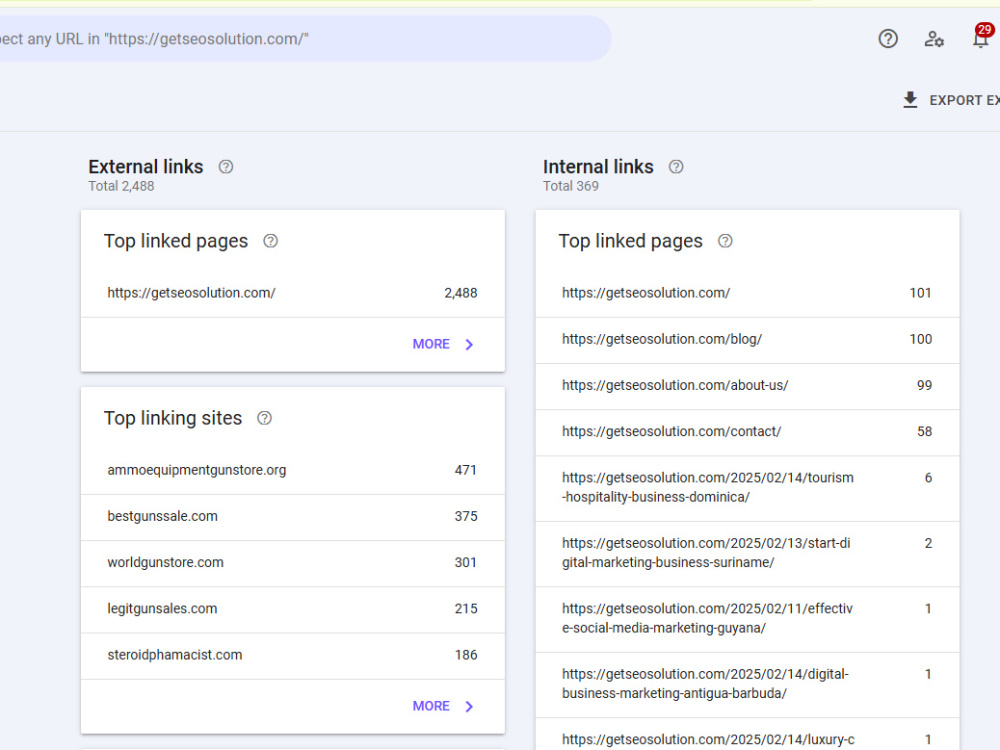Click the Export download icon
Screen dimensions: 1000x750
910,100
